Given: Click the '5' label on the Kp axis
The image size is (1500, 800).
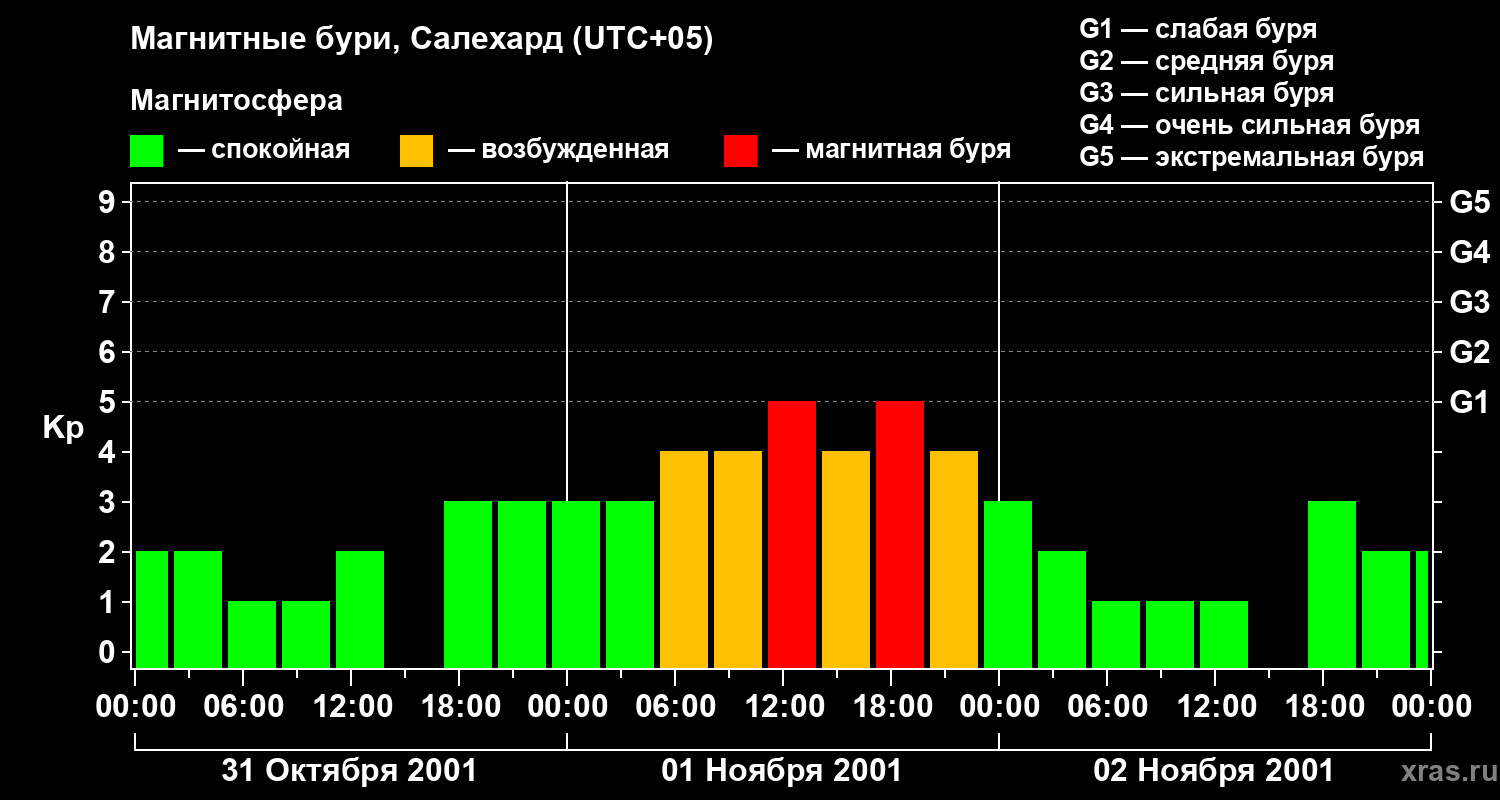Looking at the screenshot, I should [109, 402].
